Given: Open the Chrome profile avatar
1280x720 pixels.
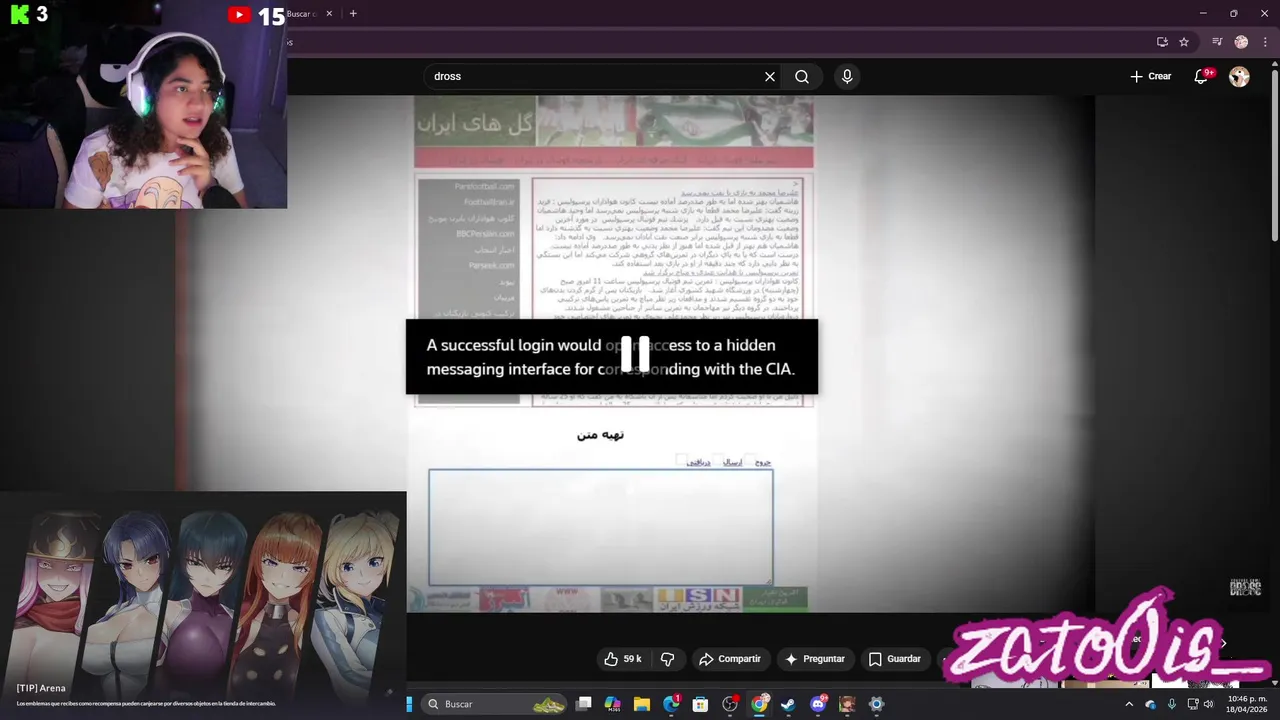Looking at the screenshot, I should (1241, 42).
